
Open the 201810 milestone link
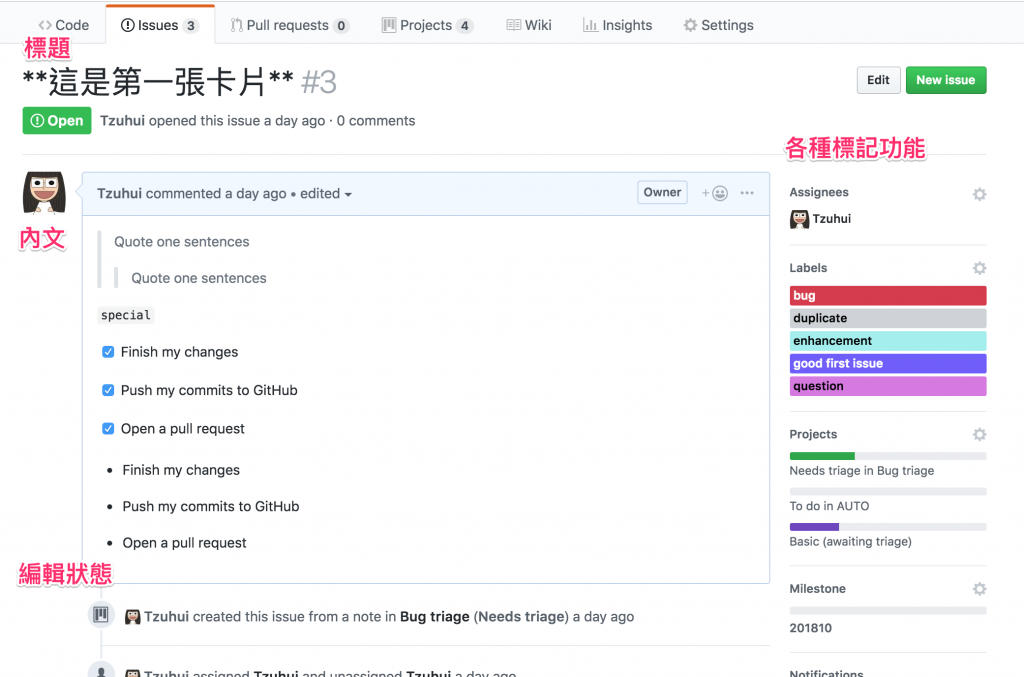tap(810, 628)
